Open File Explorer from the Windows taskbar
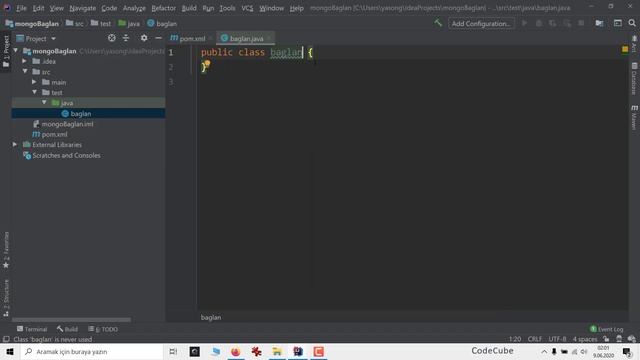 coord(277,351)
